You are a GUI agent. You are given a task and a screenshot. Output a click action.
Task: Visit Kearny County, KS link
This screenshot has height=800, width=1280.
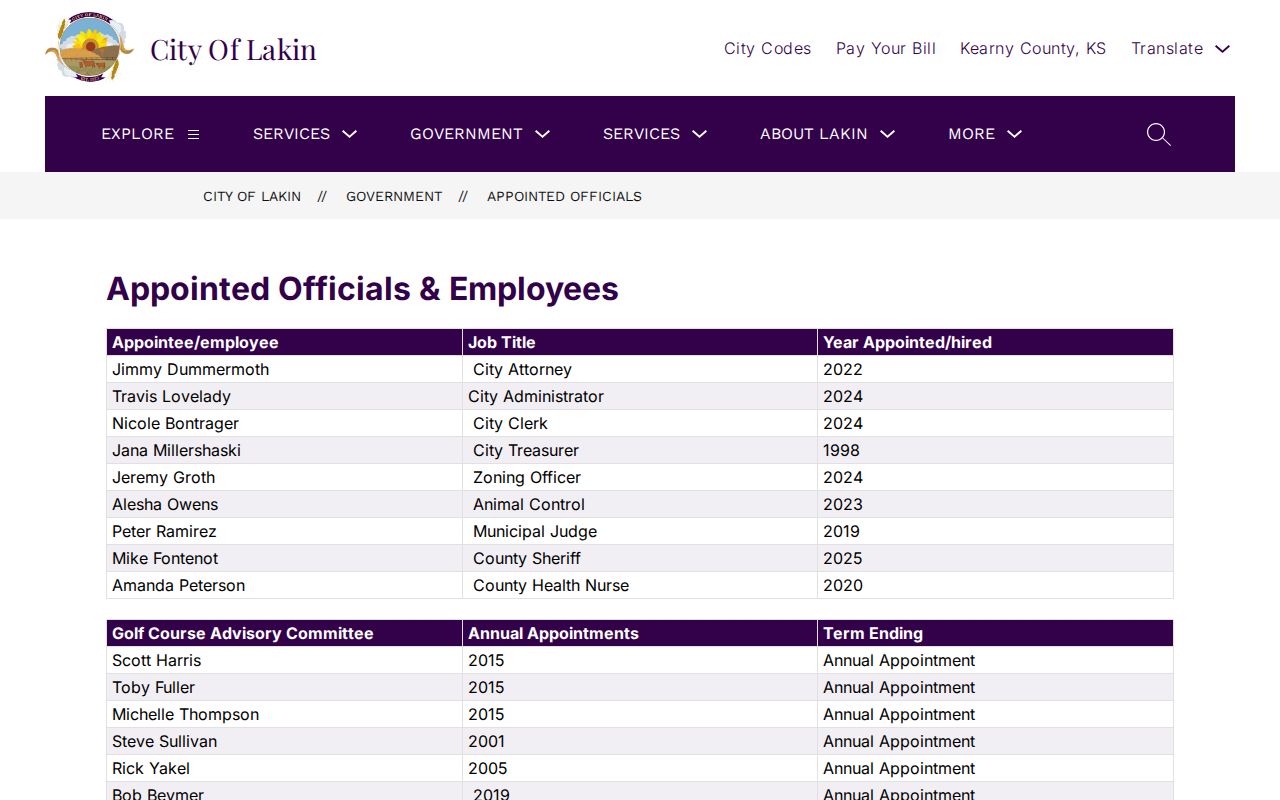pyautogui.click(x=1033, y=48)
